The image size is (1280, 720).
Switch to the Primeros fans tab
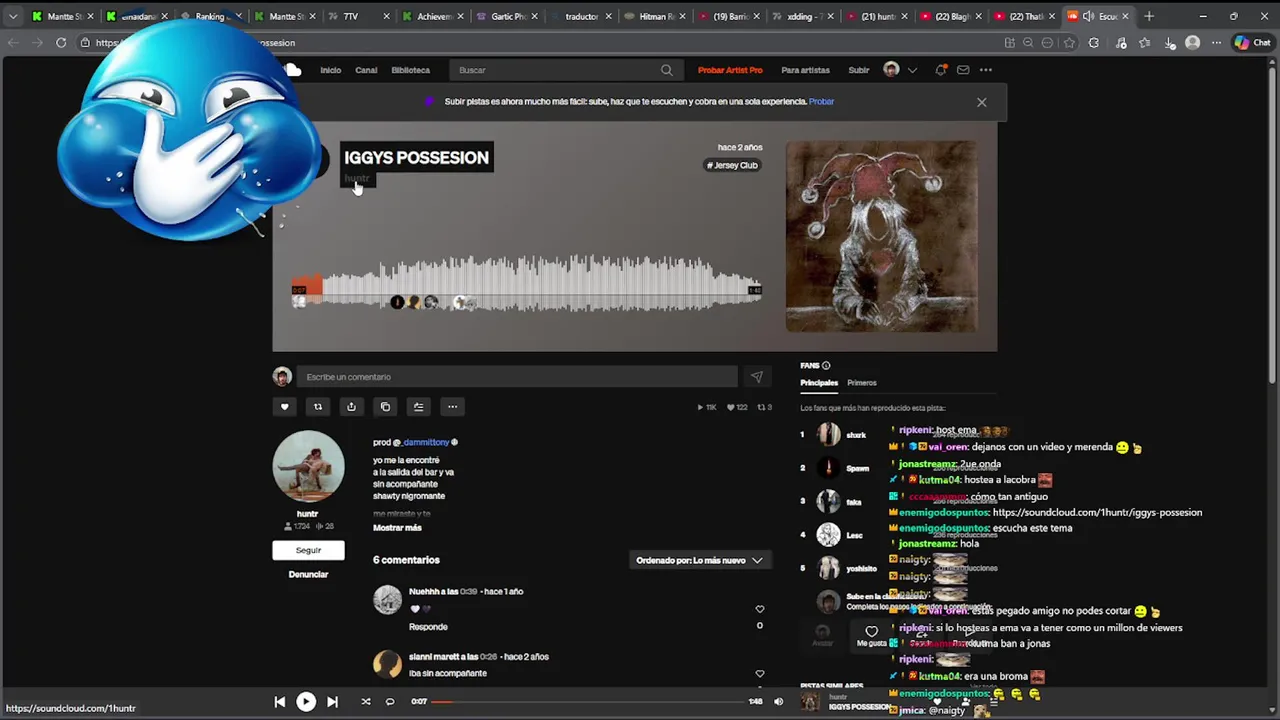click(862, 383)
